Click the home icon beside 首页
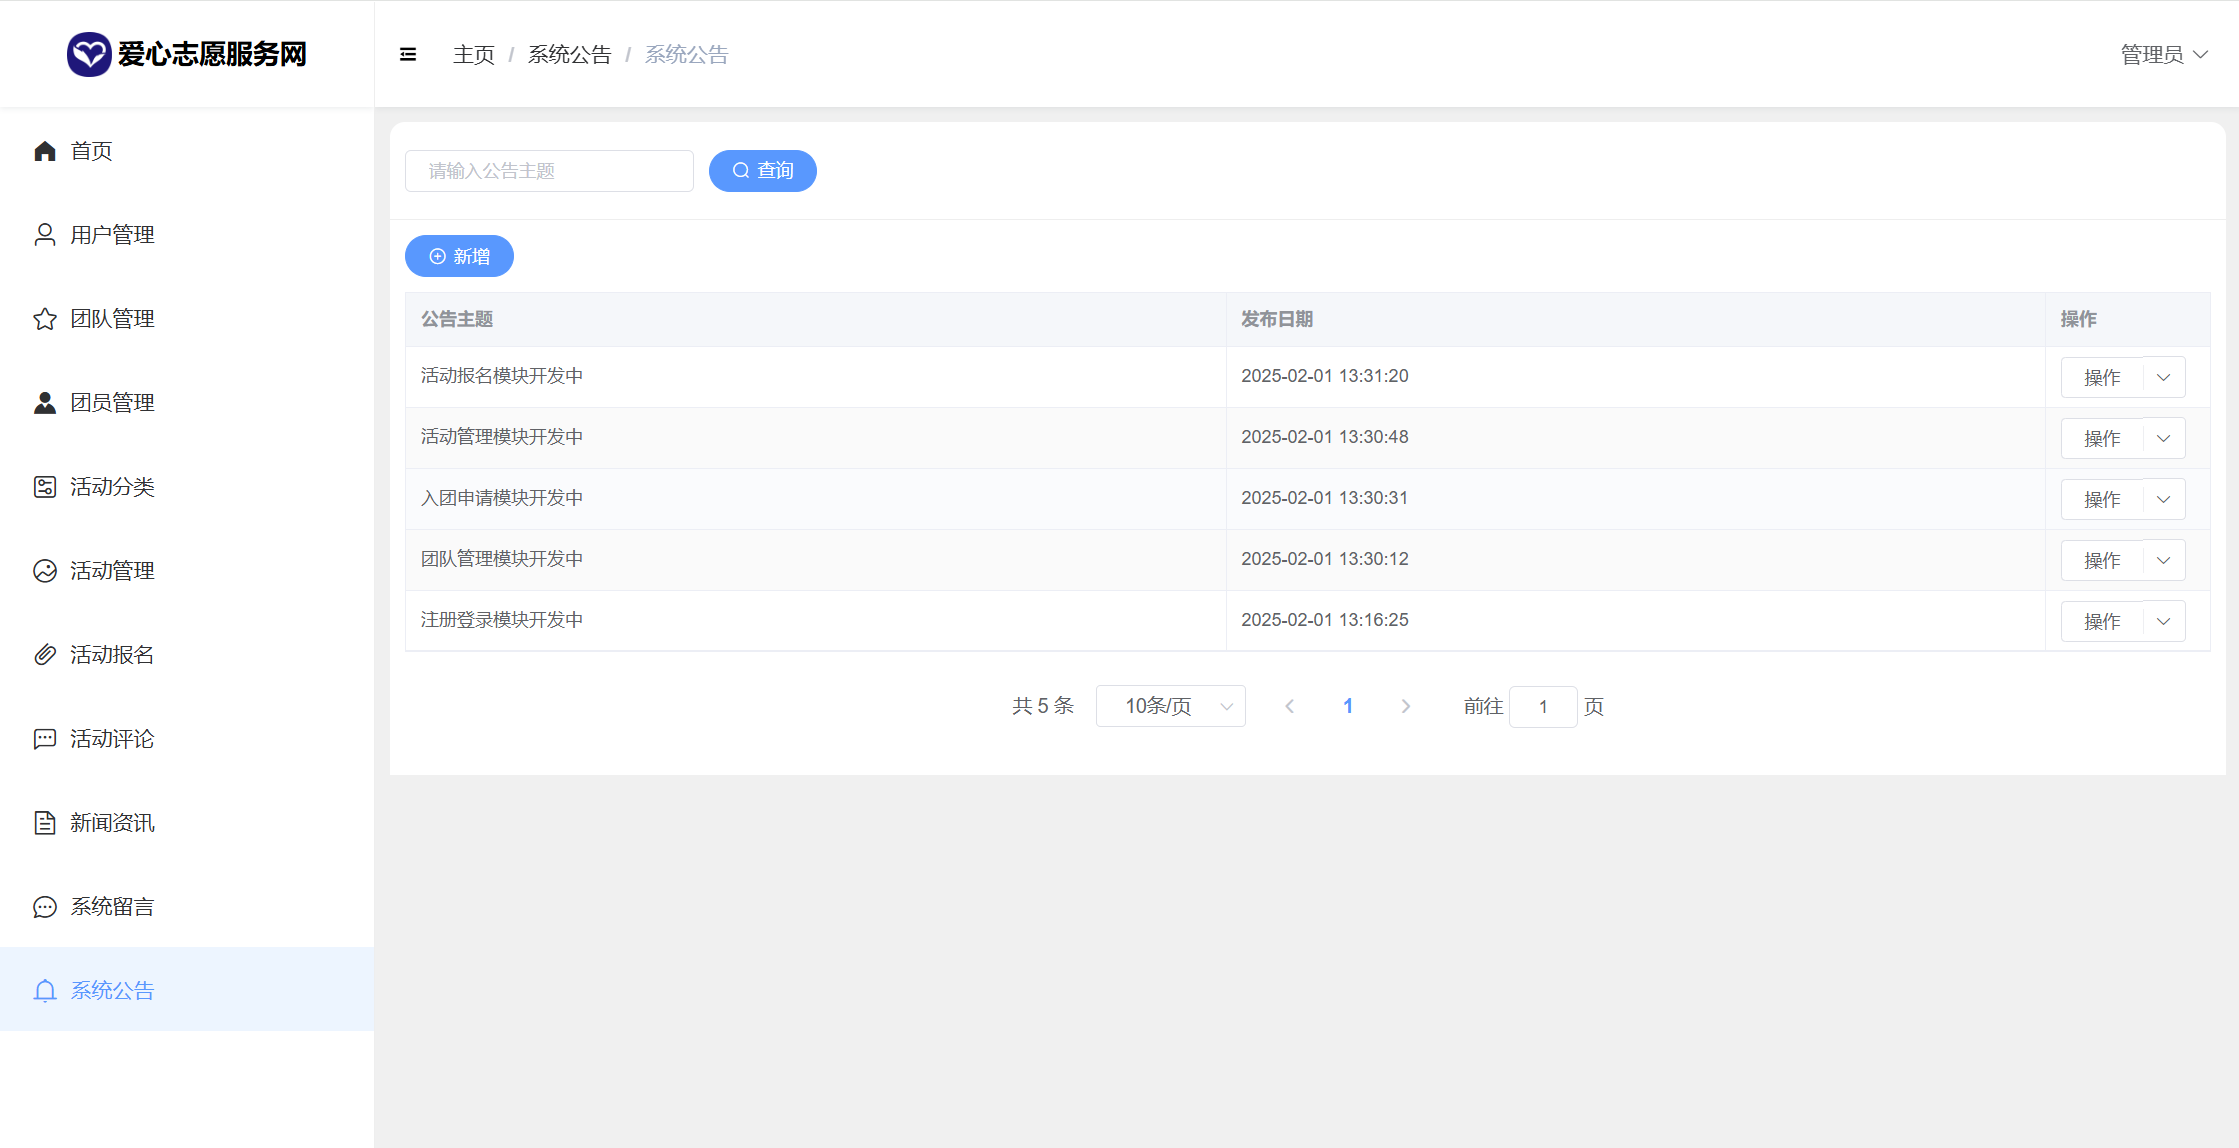The width and height of the screenshot is (2239, 1148). pyautogui.click(x=45, y=151)
